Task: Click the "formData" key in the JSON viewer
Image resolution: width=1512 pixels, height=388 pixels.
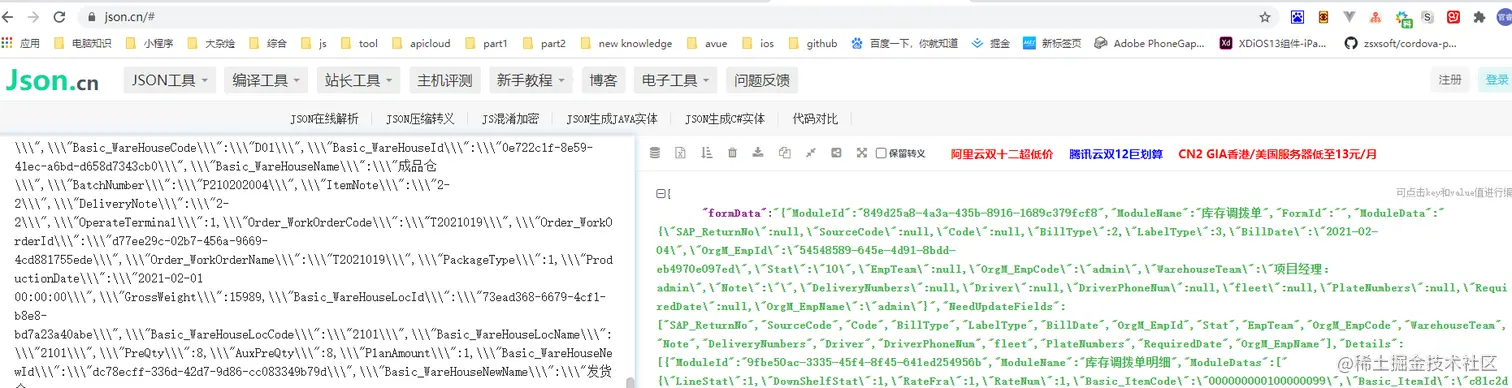Action: pos(735,213)
